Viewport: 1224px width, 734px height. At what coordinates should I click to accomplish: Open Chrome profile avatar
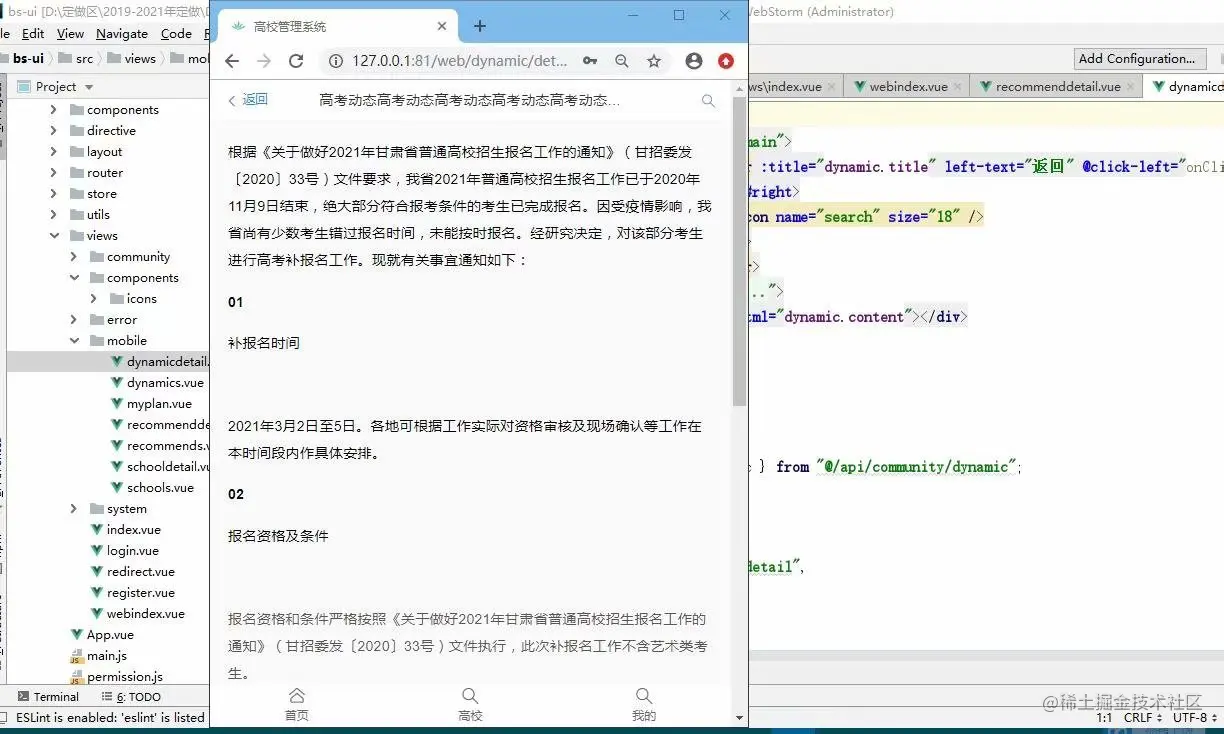(x=694, y=61)
